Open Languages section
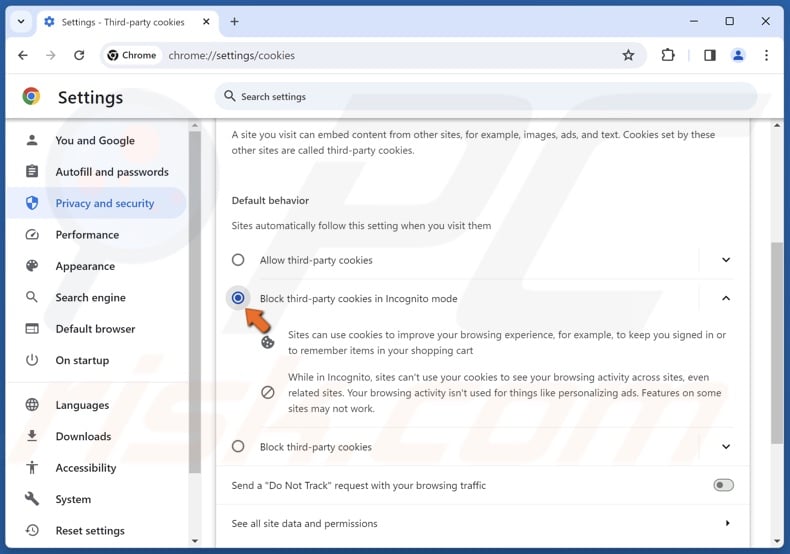790x554 pixels. [x=96, y=405]
